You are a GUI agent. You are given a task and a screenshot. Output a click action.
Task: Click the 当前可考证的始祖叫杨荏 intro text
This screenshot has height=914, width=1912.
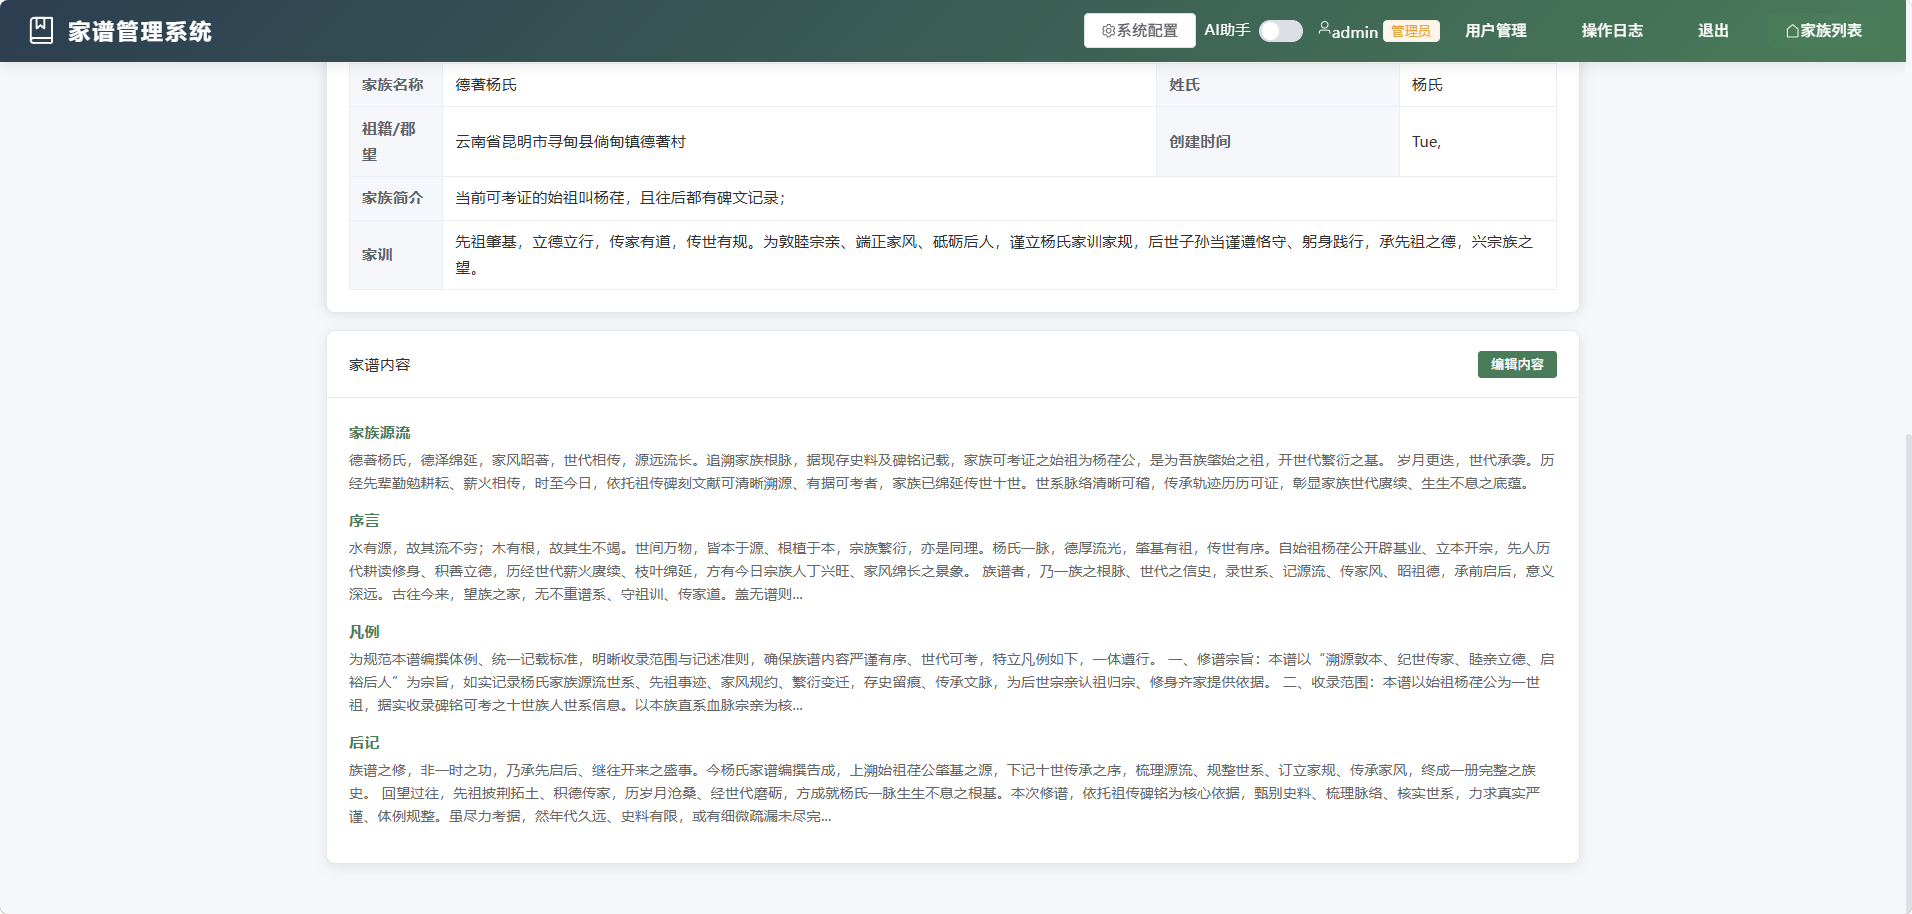coord(620,198)
